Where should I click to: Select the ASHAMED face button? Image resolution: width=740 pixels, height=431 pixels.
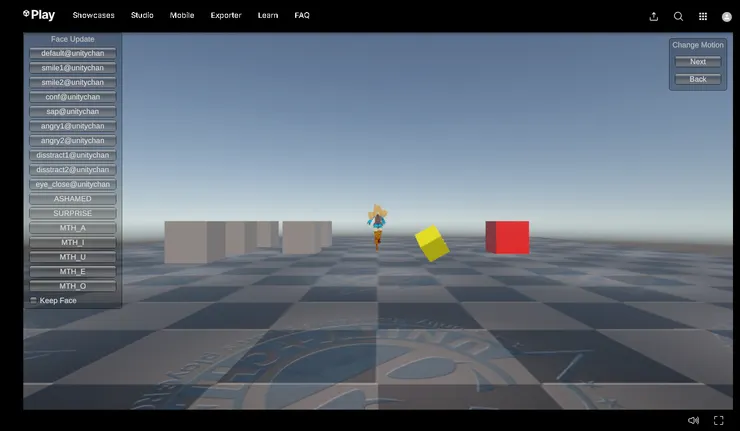pyautogui.click(x=73, y=199)
